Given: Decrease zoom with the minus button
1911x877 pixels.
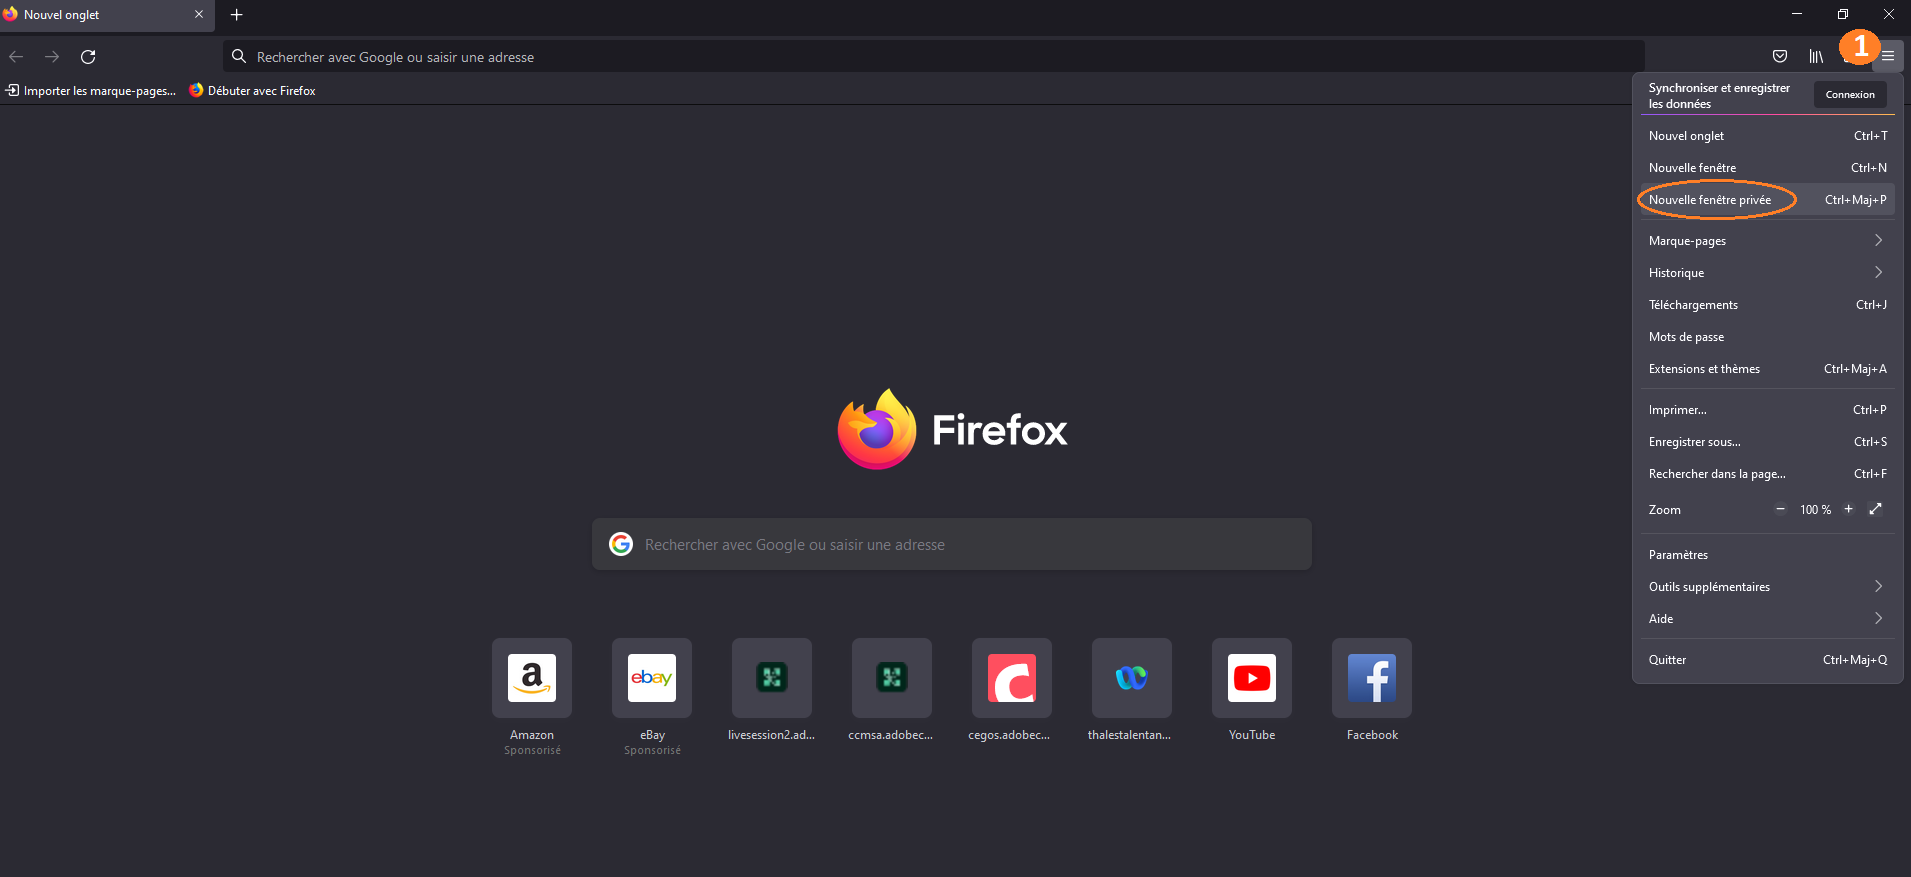Looking at the screenshot, I should [1780, 509].
